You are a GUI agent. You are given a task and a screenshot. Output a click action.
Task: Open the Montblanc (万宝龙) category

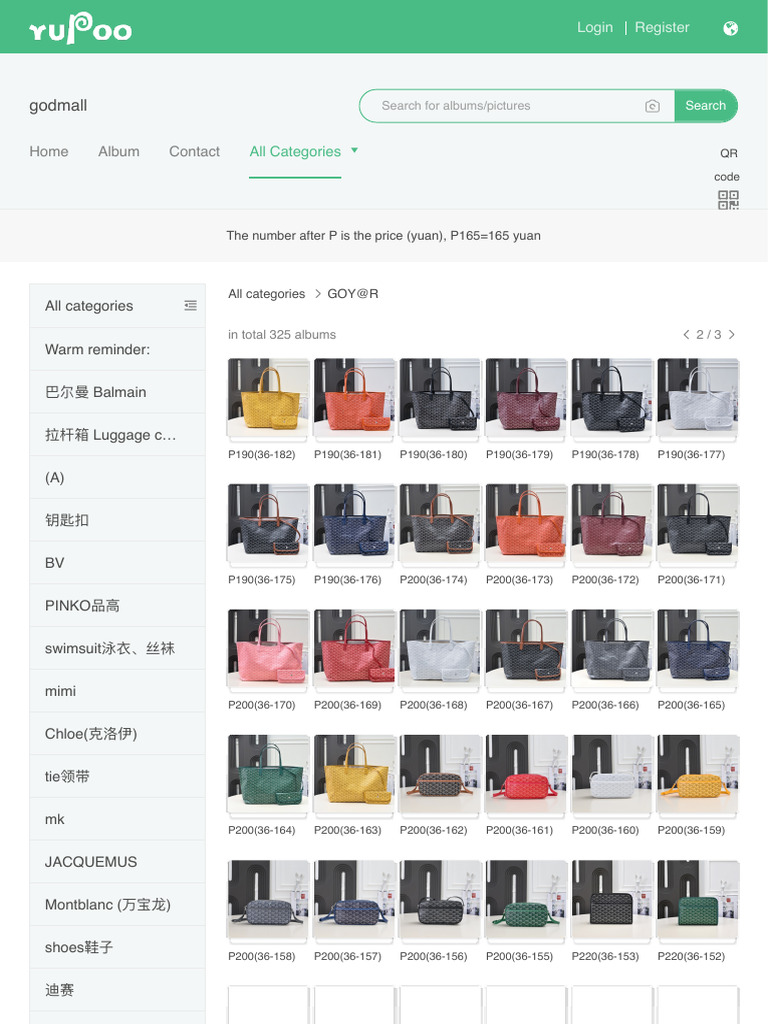(x=118, y=904)
